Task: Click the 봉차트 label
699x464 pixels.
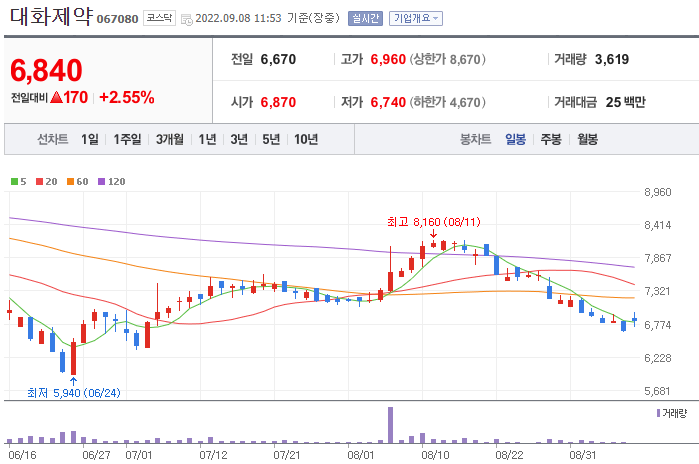Action: (475, 140)
